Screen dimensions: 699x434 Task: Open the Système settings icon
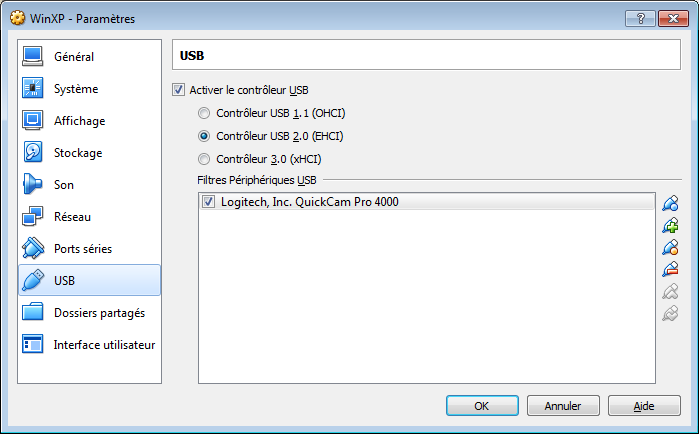[33, 88]
